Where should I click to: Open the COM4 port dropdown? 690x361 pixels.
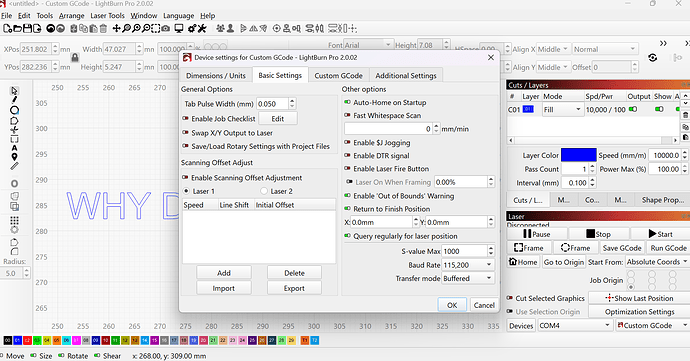[575, 326]
